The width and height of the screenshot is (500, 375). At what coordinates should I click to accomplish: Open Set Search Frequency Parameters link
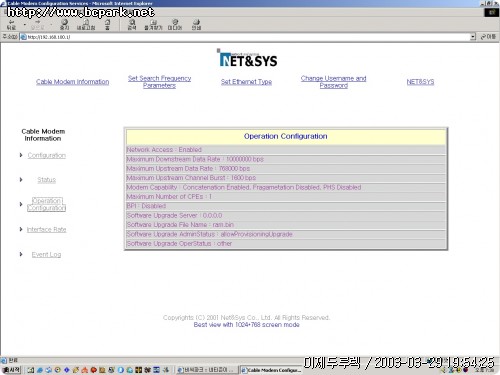pos(159,82)
